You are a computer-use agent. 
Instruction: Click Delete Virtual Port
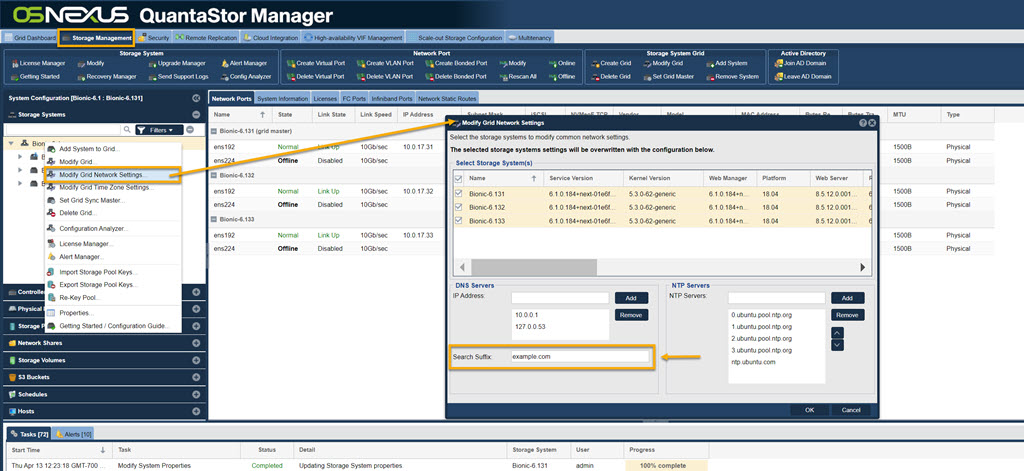coord(315,76)
